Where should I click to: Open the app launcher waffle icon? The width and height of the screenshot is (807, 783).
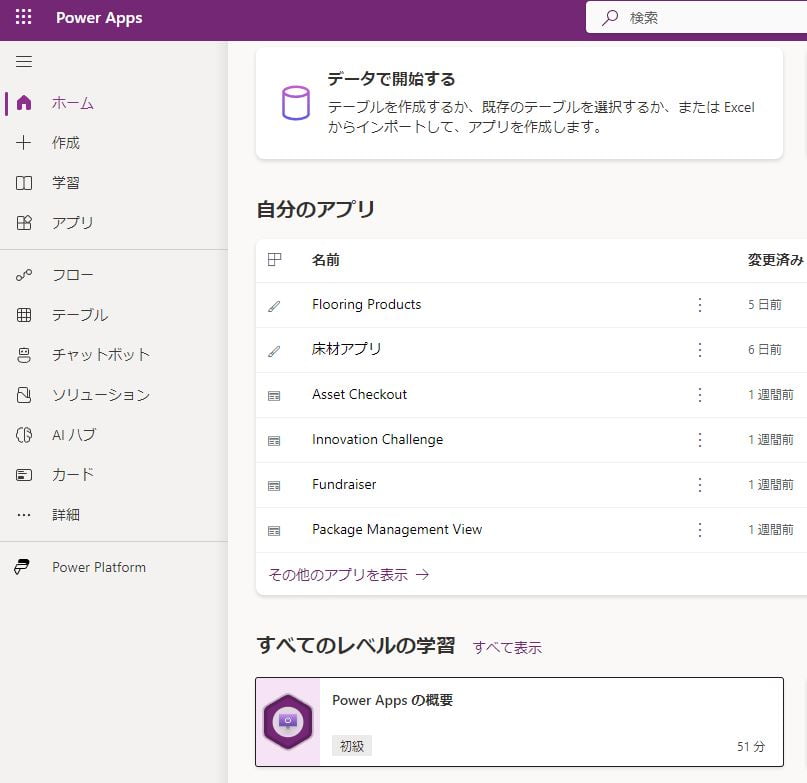[23, 18]
